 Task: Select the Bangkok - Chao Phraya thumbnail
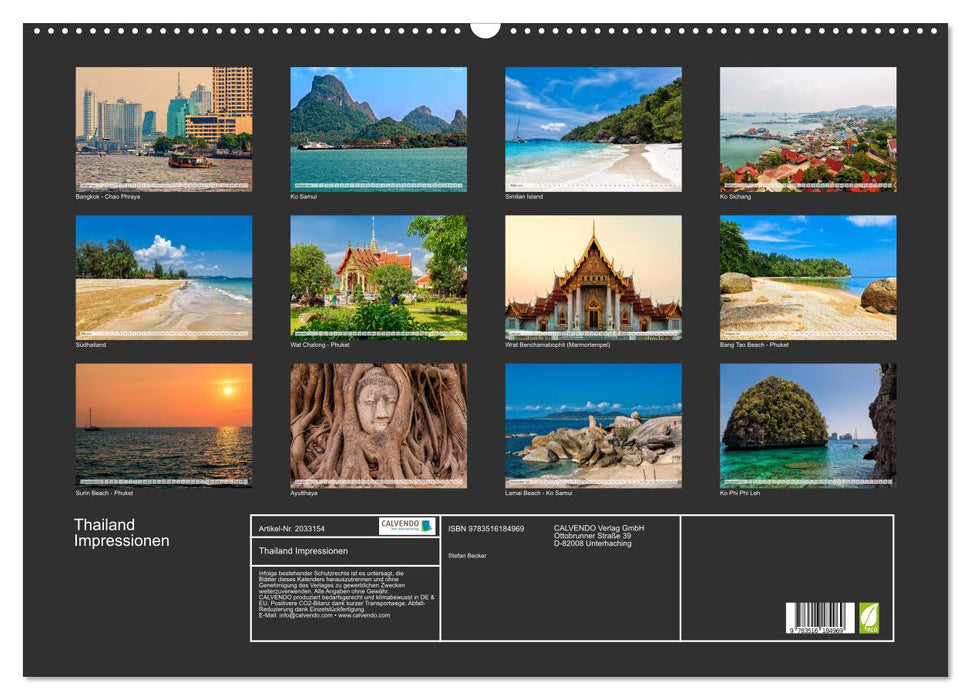click(x=163, y=128)
